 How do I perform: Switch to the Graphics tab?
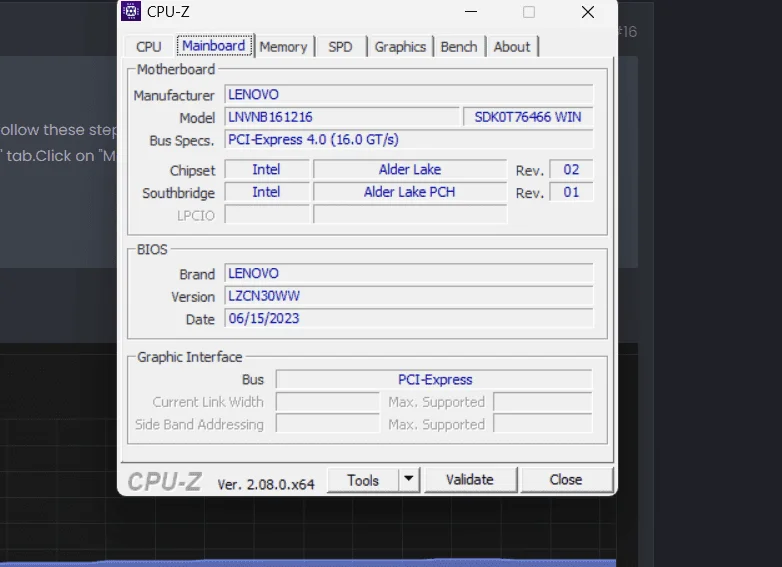400,47
